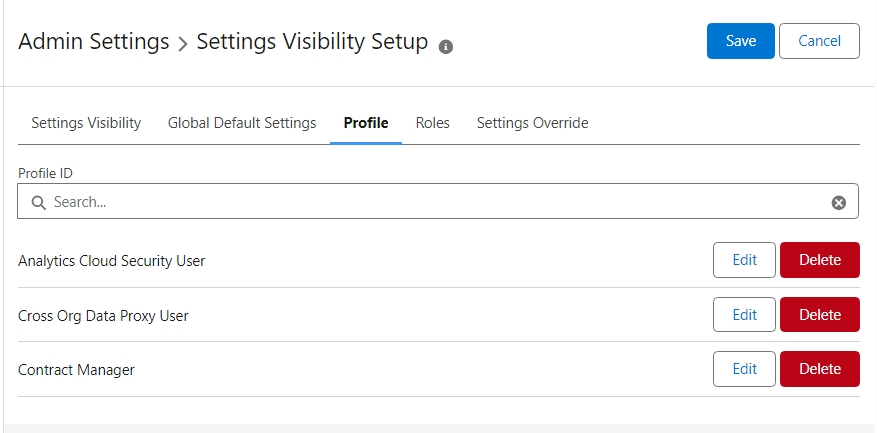The width and height of the screenshot is (877, 433).
Task: Open the Settings Override tab
Action: click(x=532, y=123)
